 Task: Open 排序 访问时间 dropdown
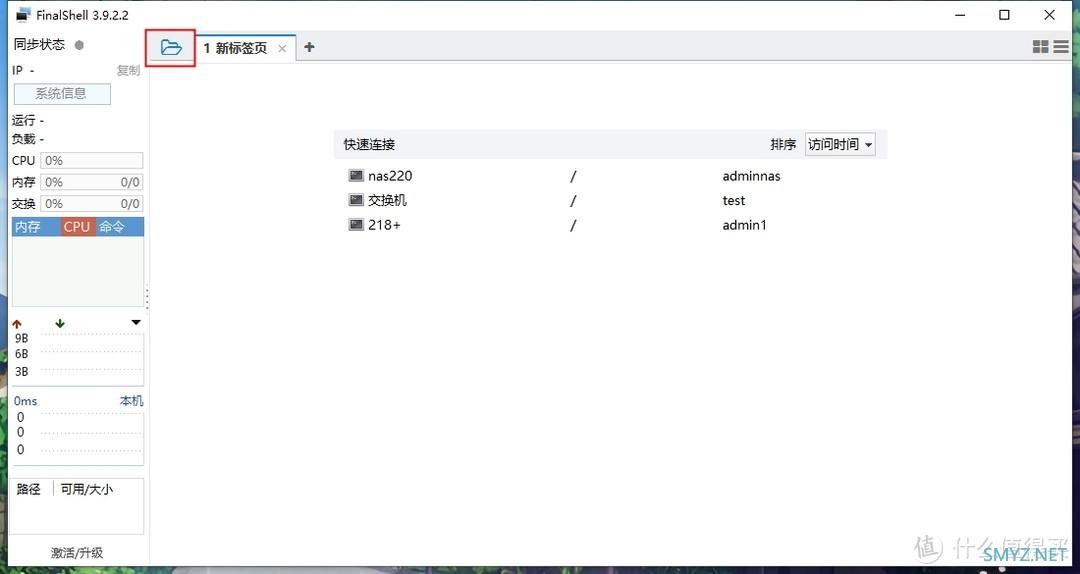[840, 144]
